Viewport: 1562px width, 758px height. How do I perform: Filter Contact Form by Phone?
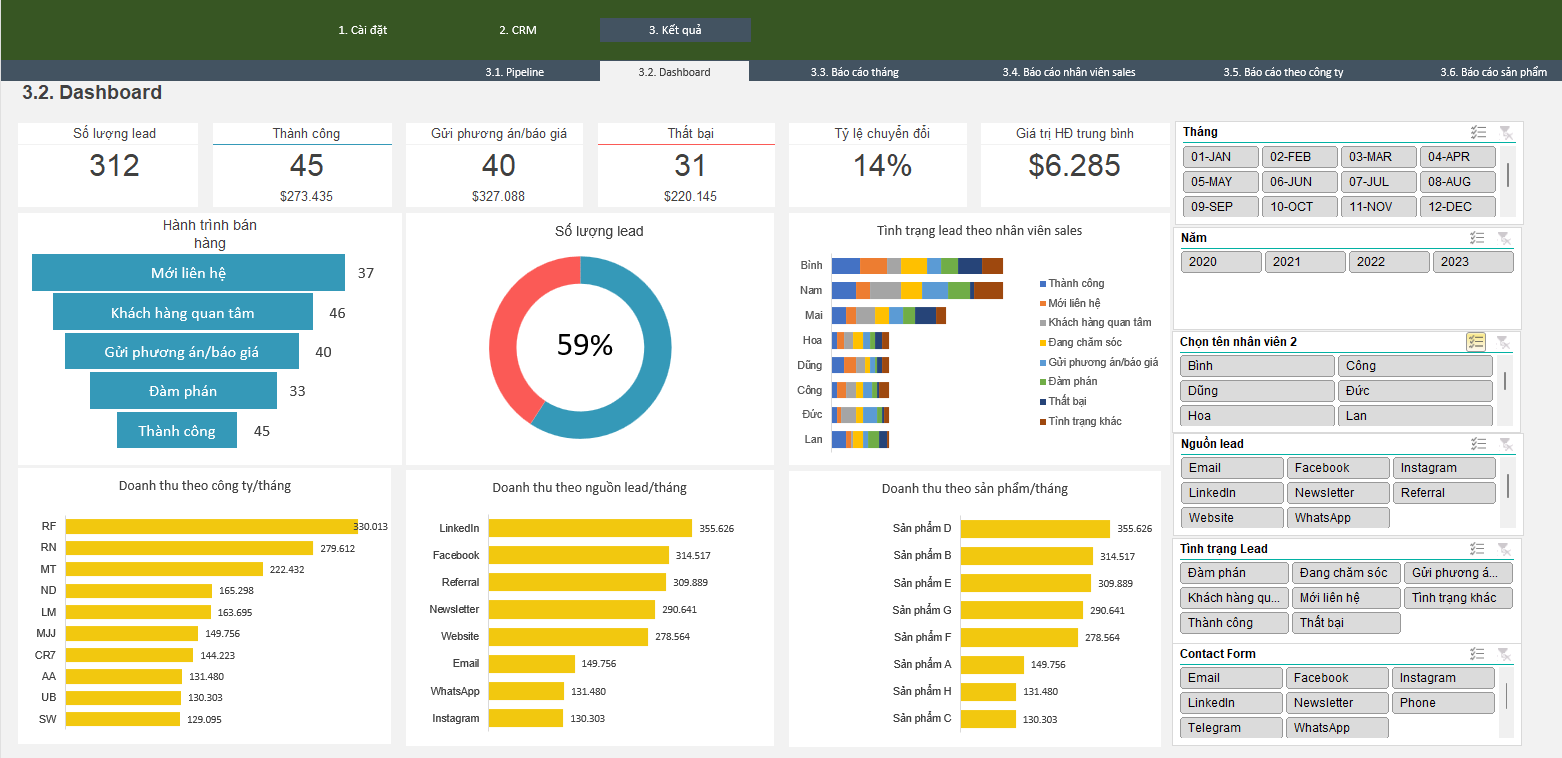(1443, 703)
